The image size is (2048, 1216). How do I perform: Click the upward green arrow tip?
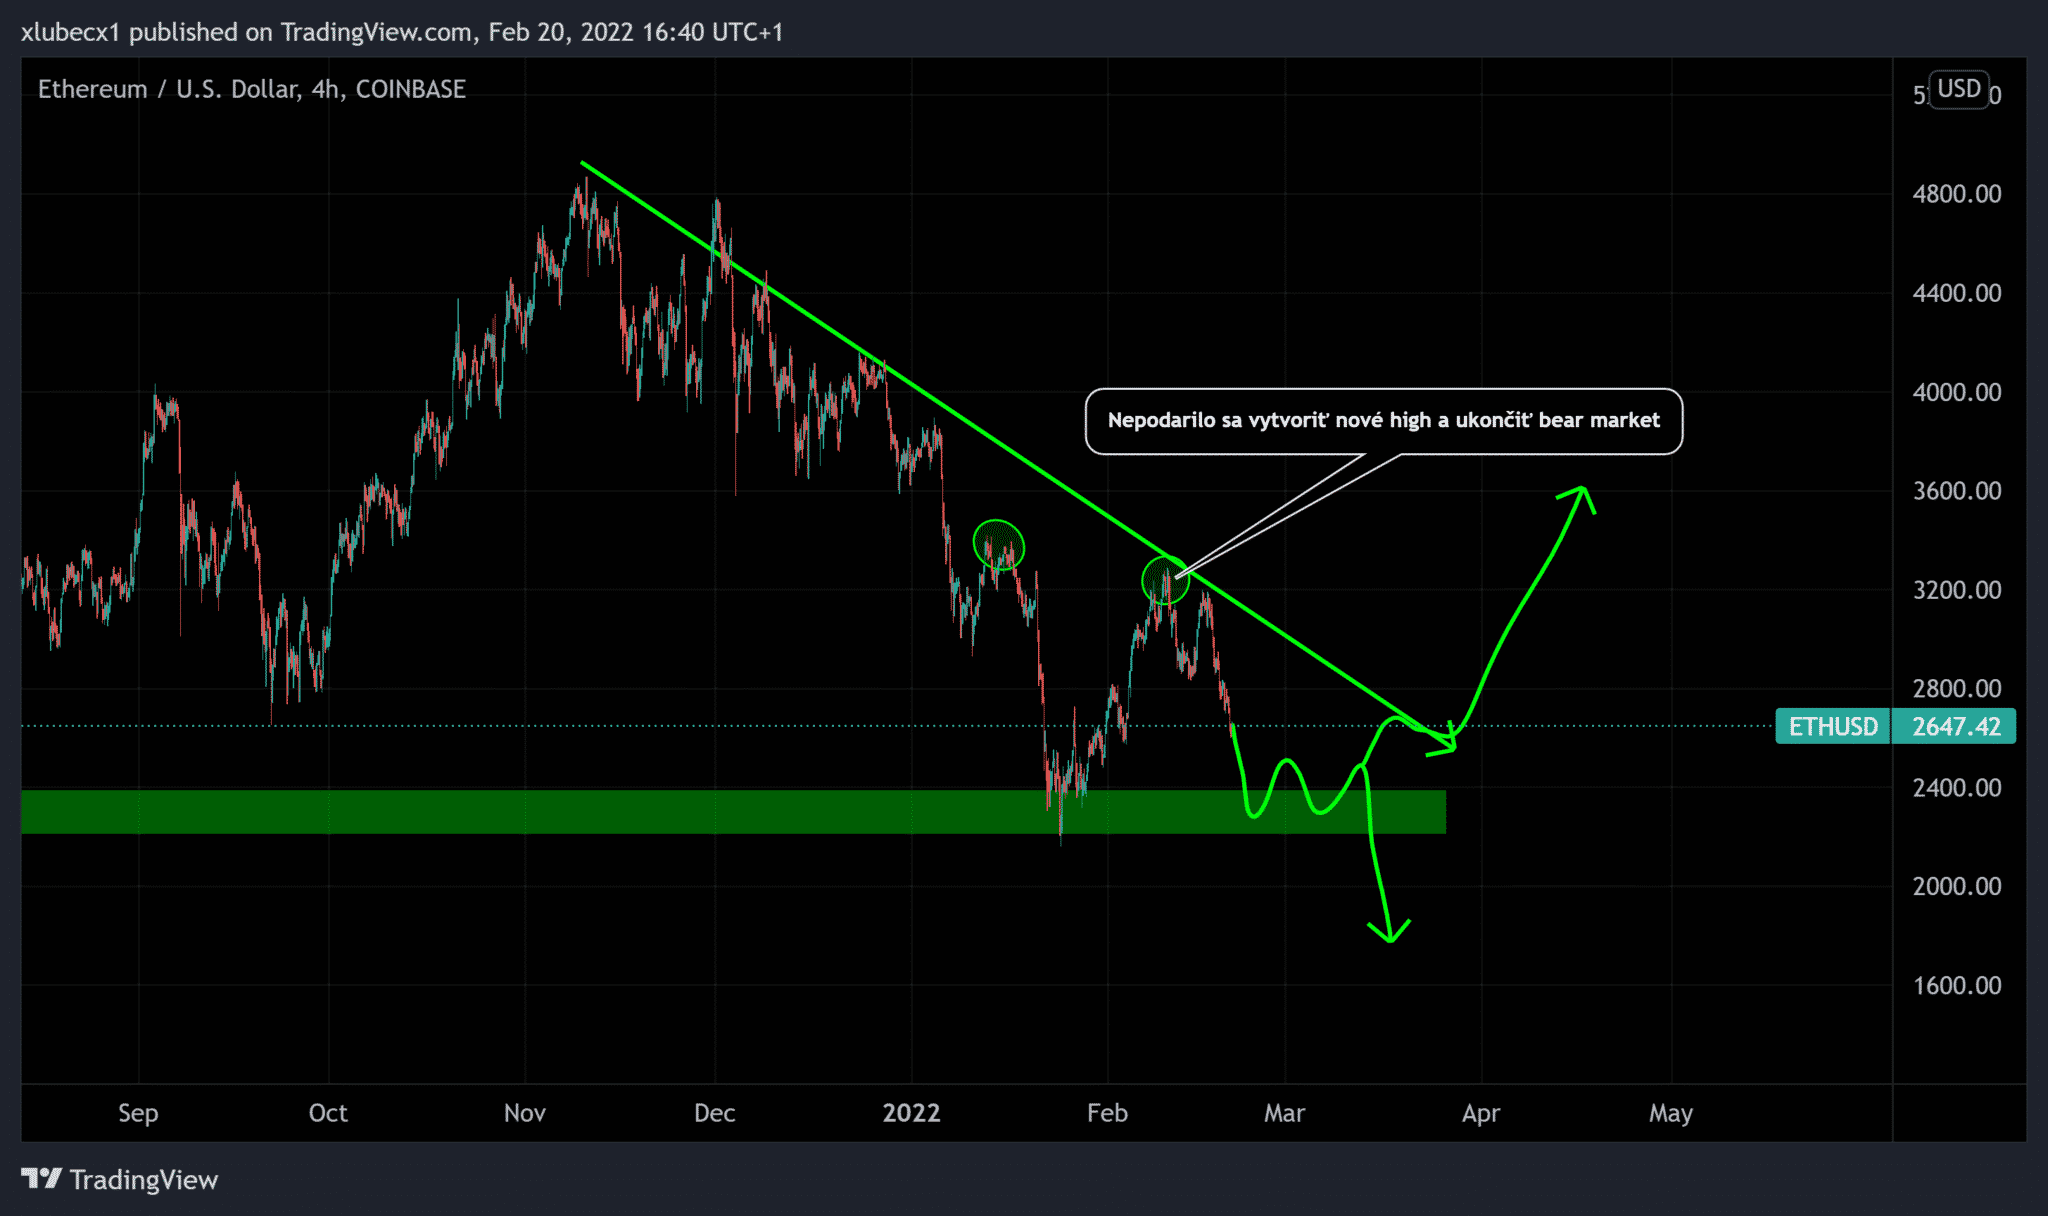click(x=1582, y=490)
